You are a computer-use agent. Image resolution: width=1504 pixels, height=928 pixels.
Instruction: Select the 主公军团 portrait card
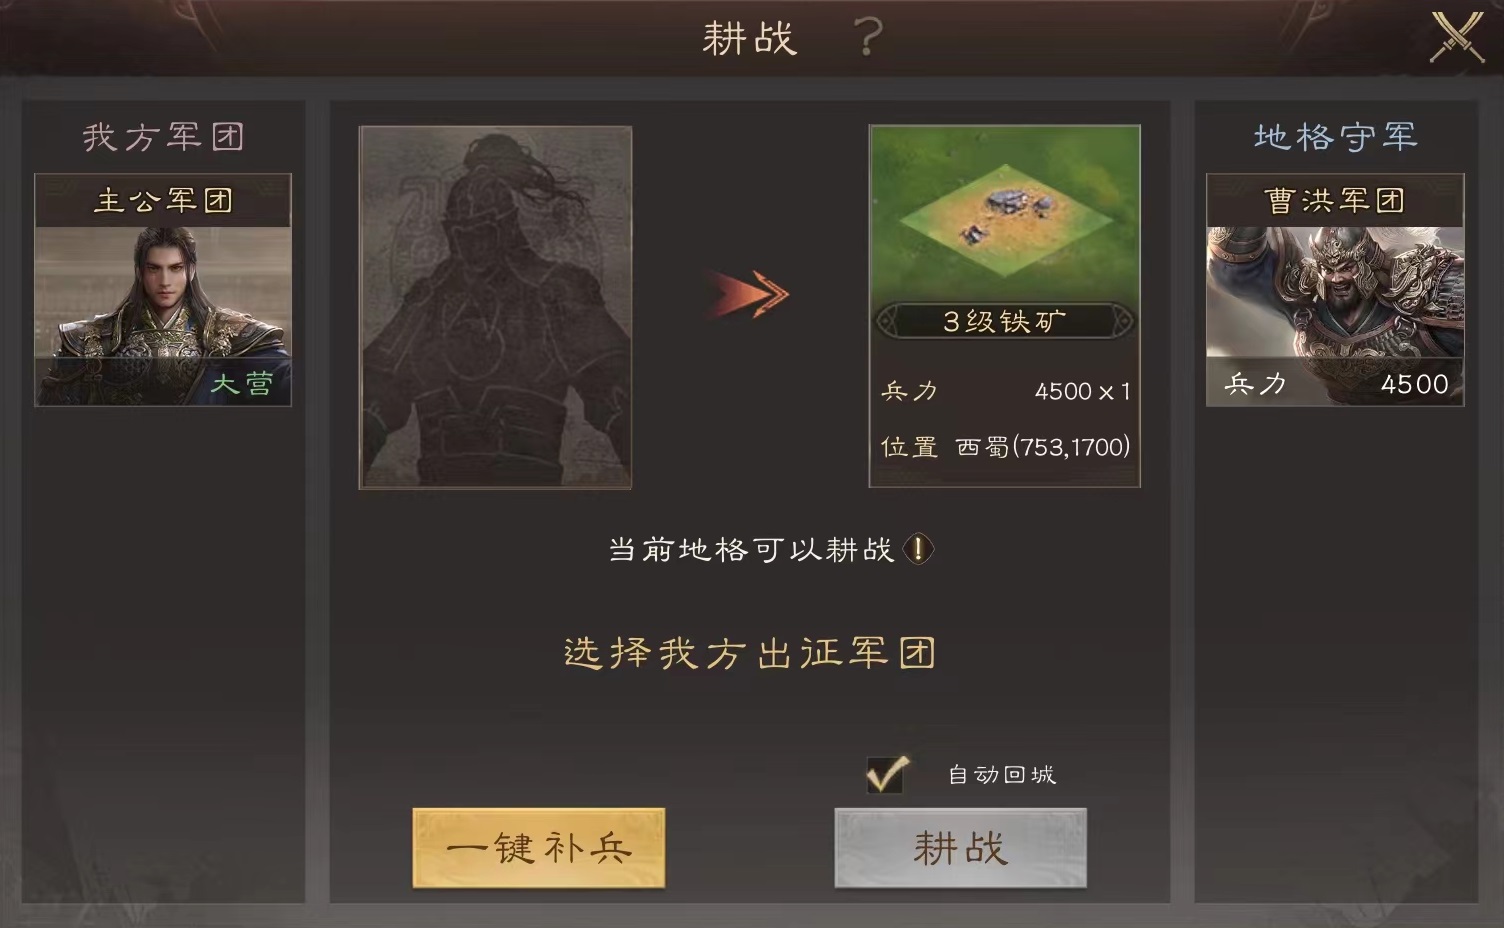163,290
